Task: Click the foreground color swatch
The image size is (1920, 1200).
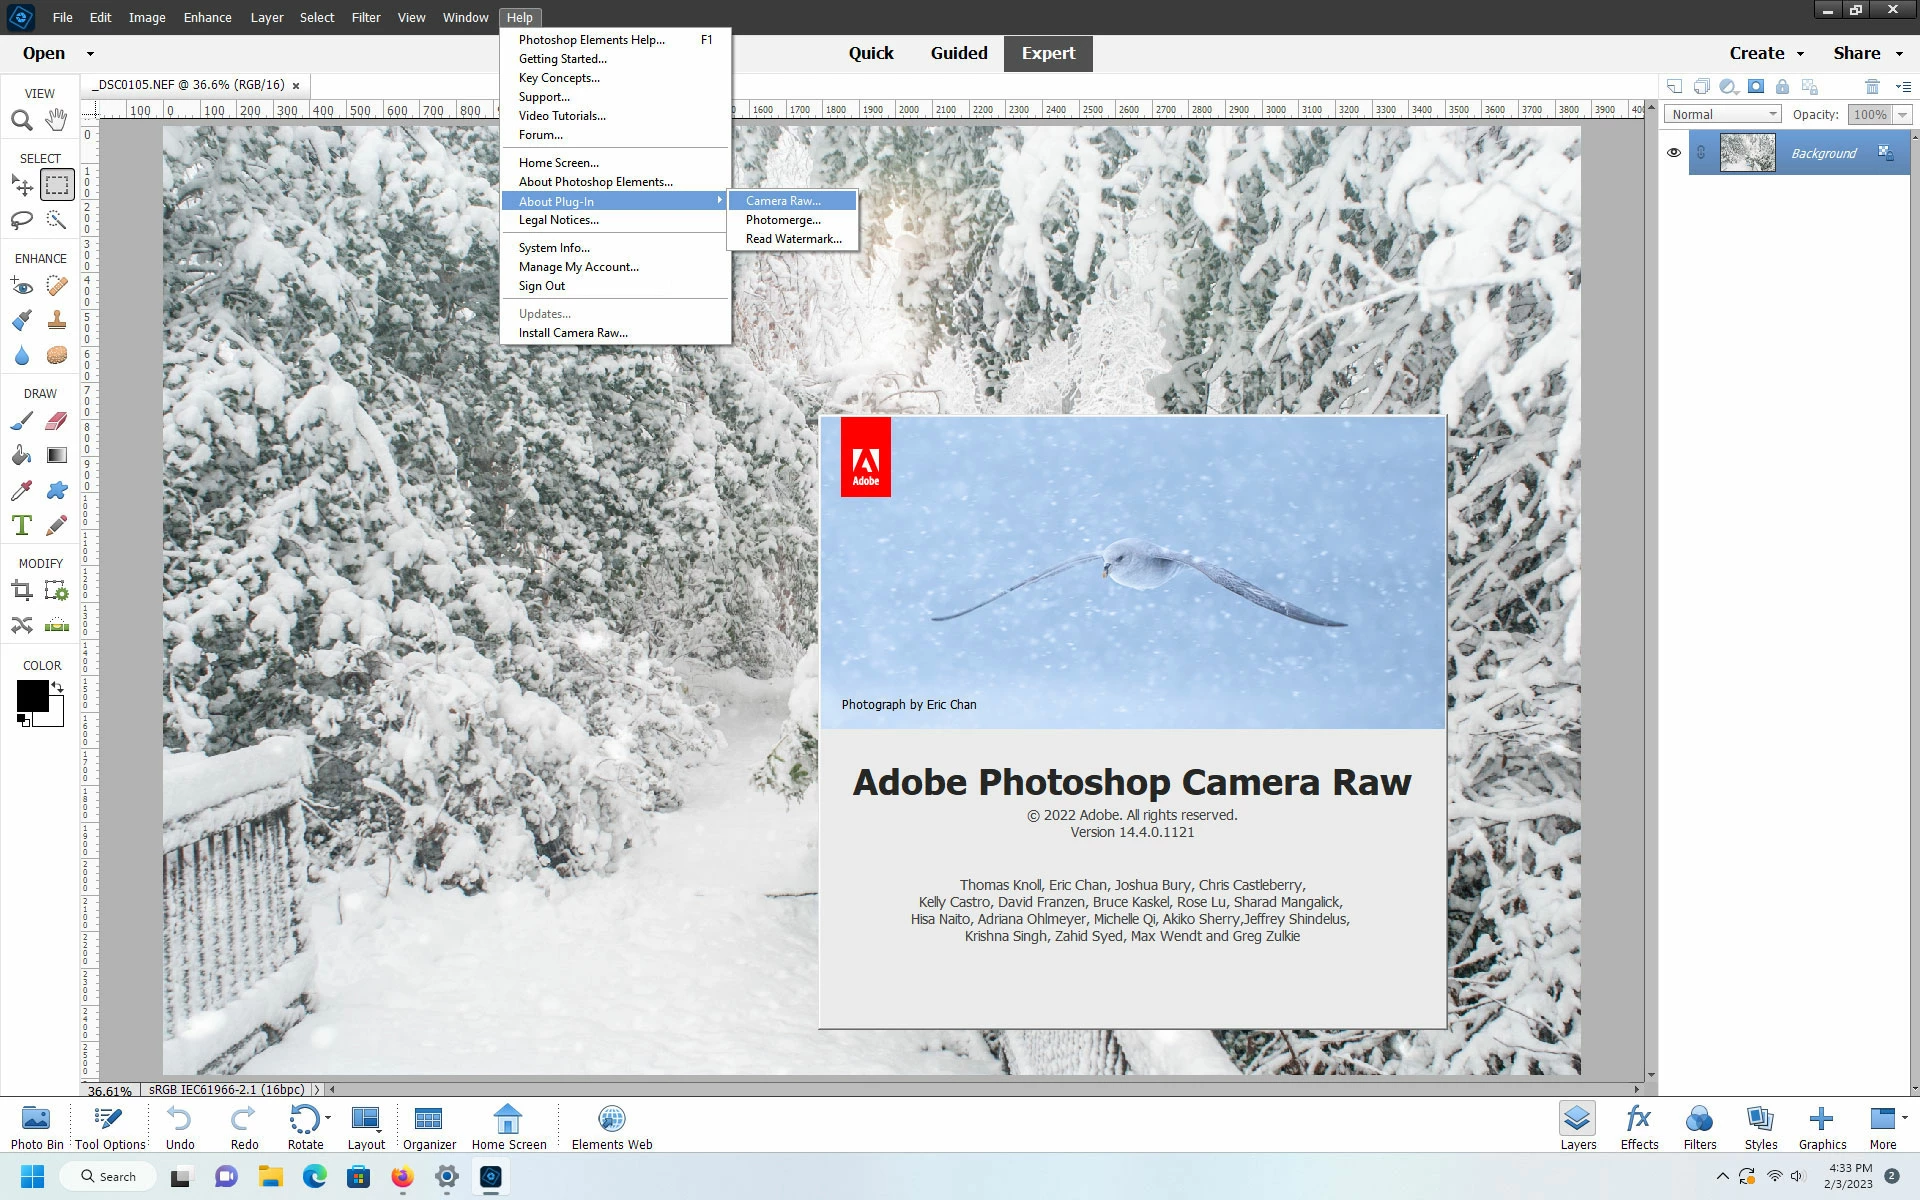Action: pyautogui.click(x=32, y=695)
